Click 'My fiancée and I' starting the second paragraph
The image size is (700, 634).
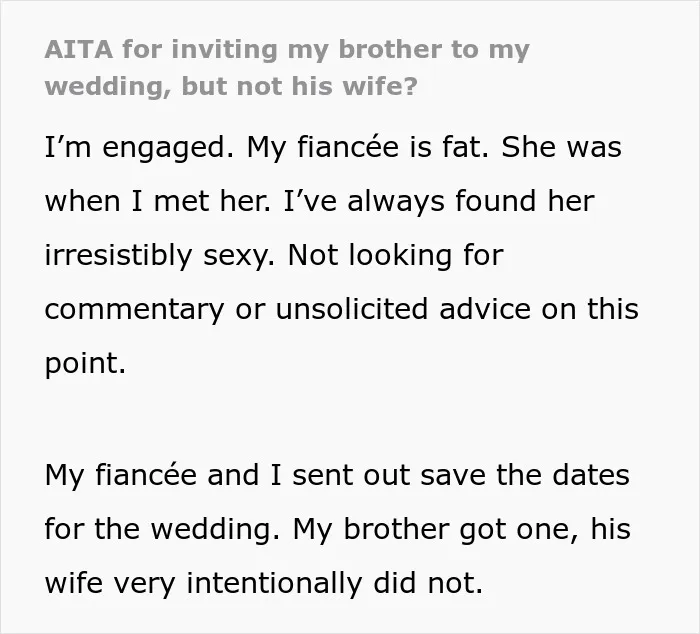(163, 475)
